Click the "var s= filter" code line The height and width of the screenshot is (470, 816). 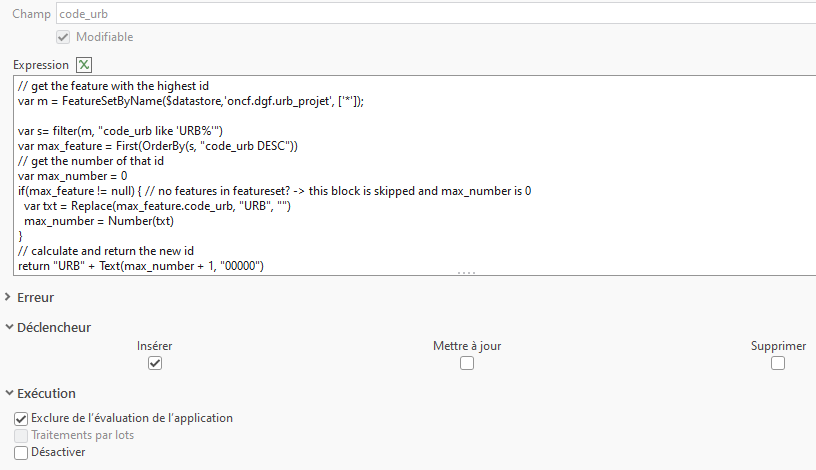(x=120, y=131)
